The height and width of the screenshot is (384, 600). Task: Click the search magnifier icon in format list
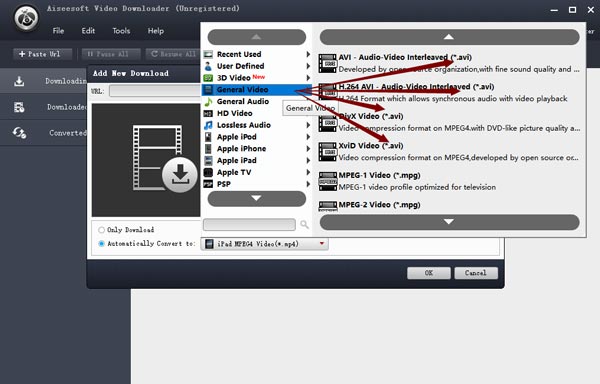click(304, 225)
